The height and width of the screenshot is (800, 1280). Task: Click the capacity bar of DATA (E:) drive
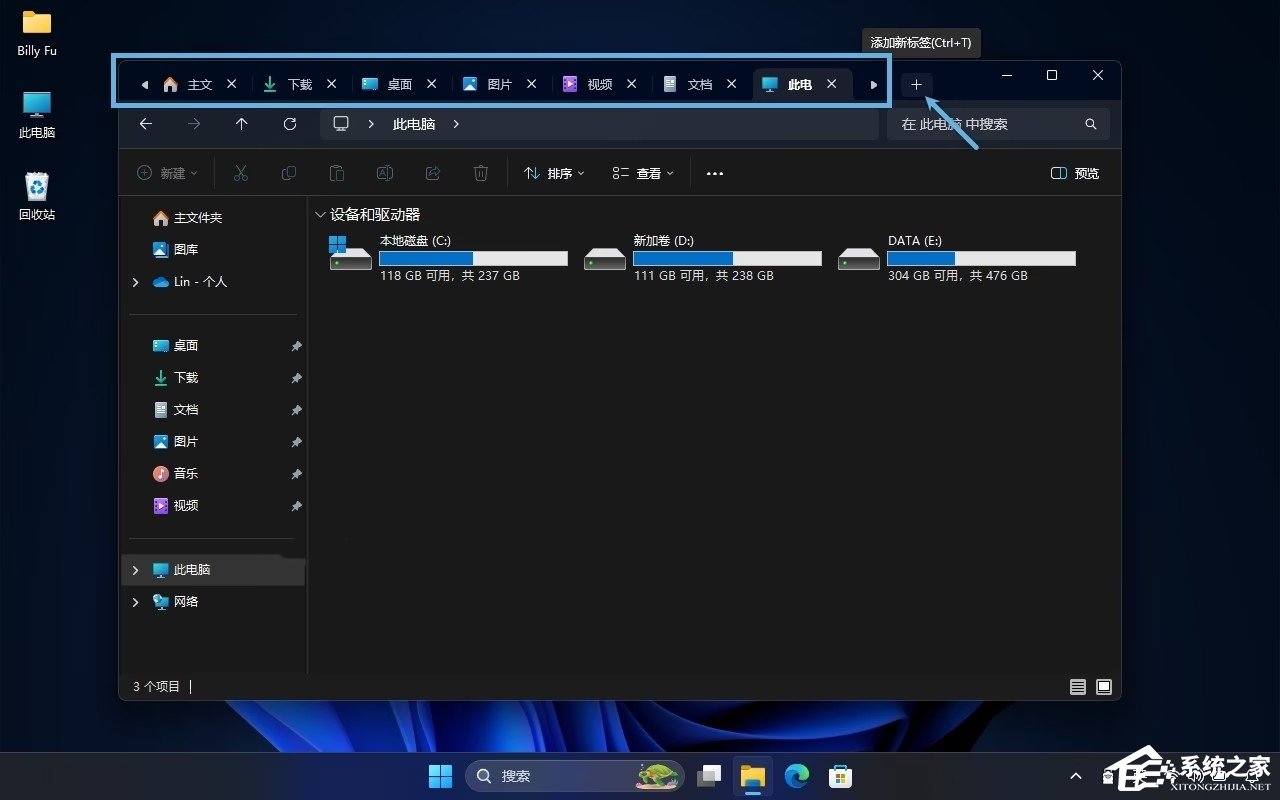pos(980,258)
